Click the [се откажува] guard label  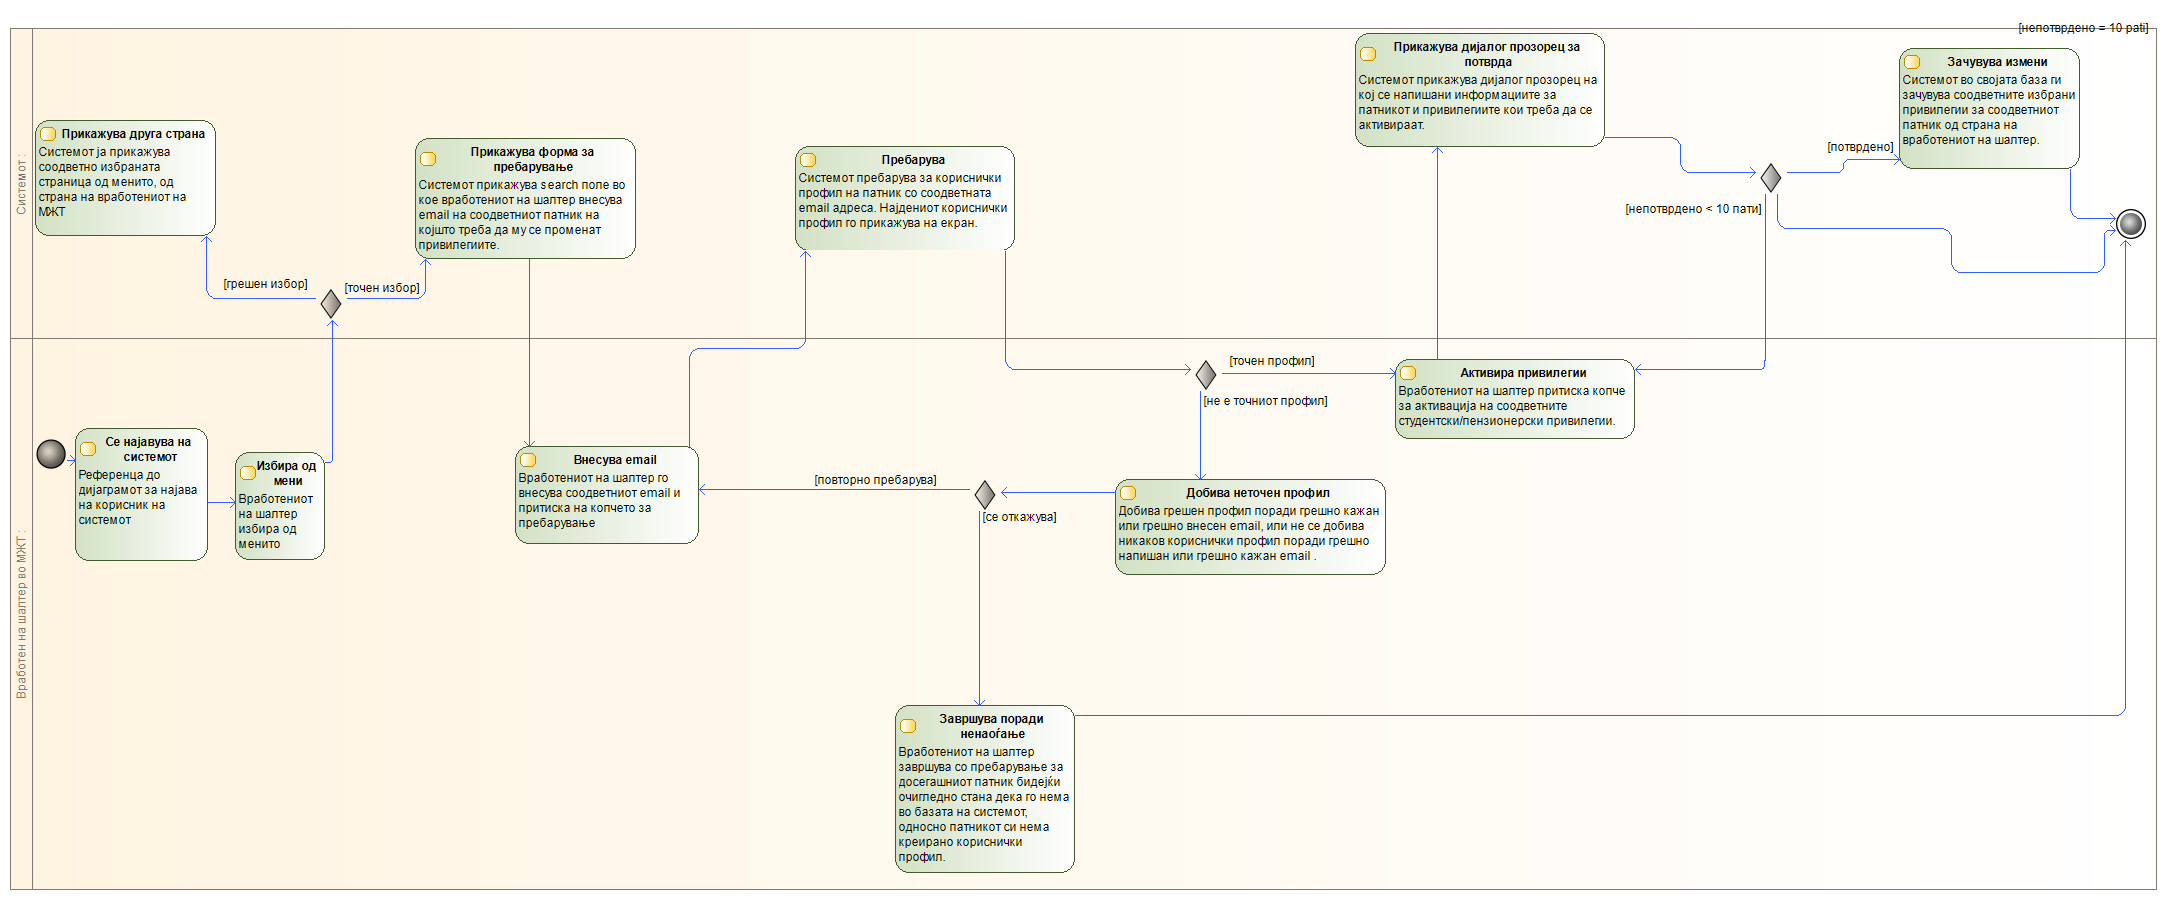[1019, 517]
